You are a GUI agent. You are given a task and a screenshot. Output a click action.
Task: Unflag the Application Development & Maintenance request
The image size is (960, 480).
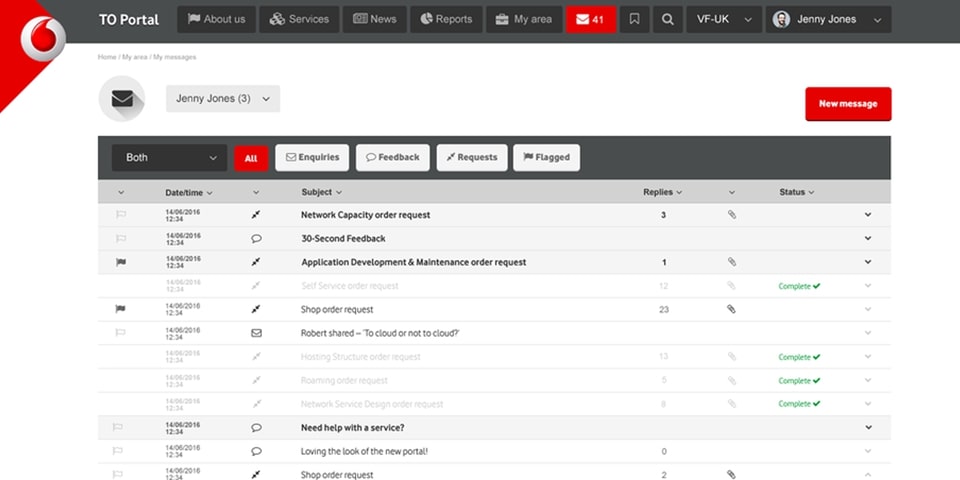coord(121,262)
